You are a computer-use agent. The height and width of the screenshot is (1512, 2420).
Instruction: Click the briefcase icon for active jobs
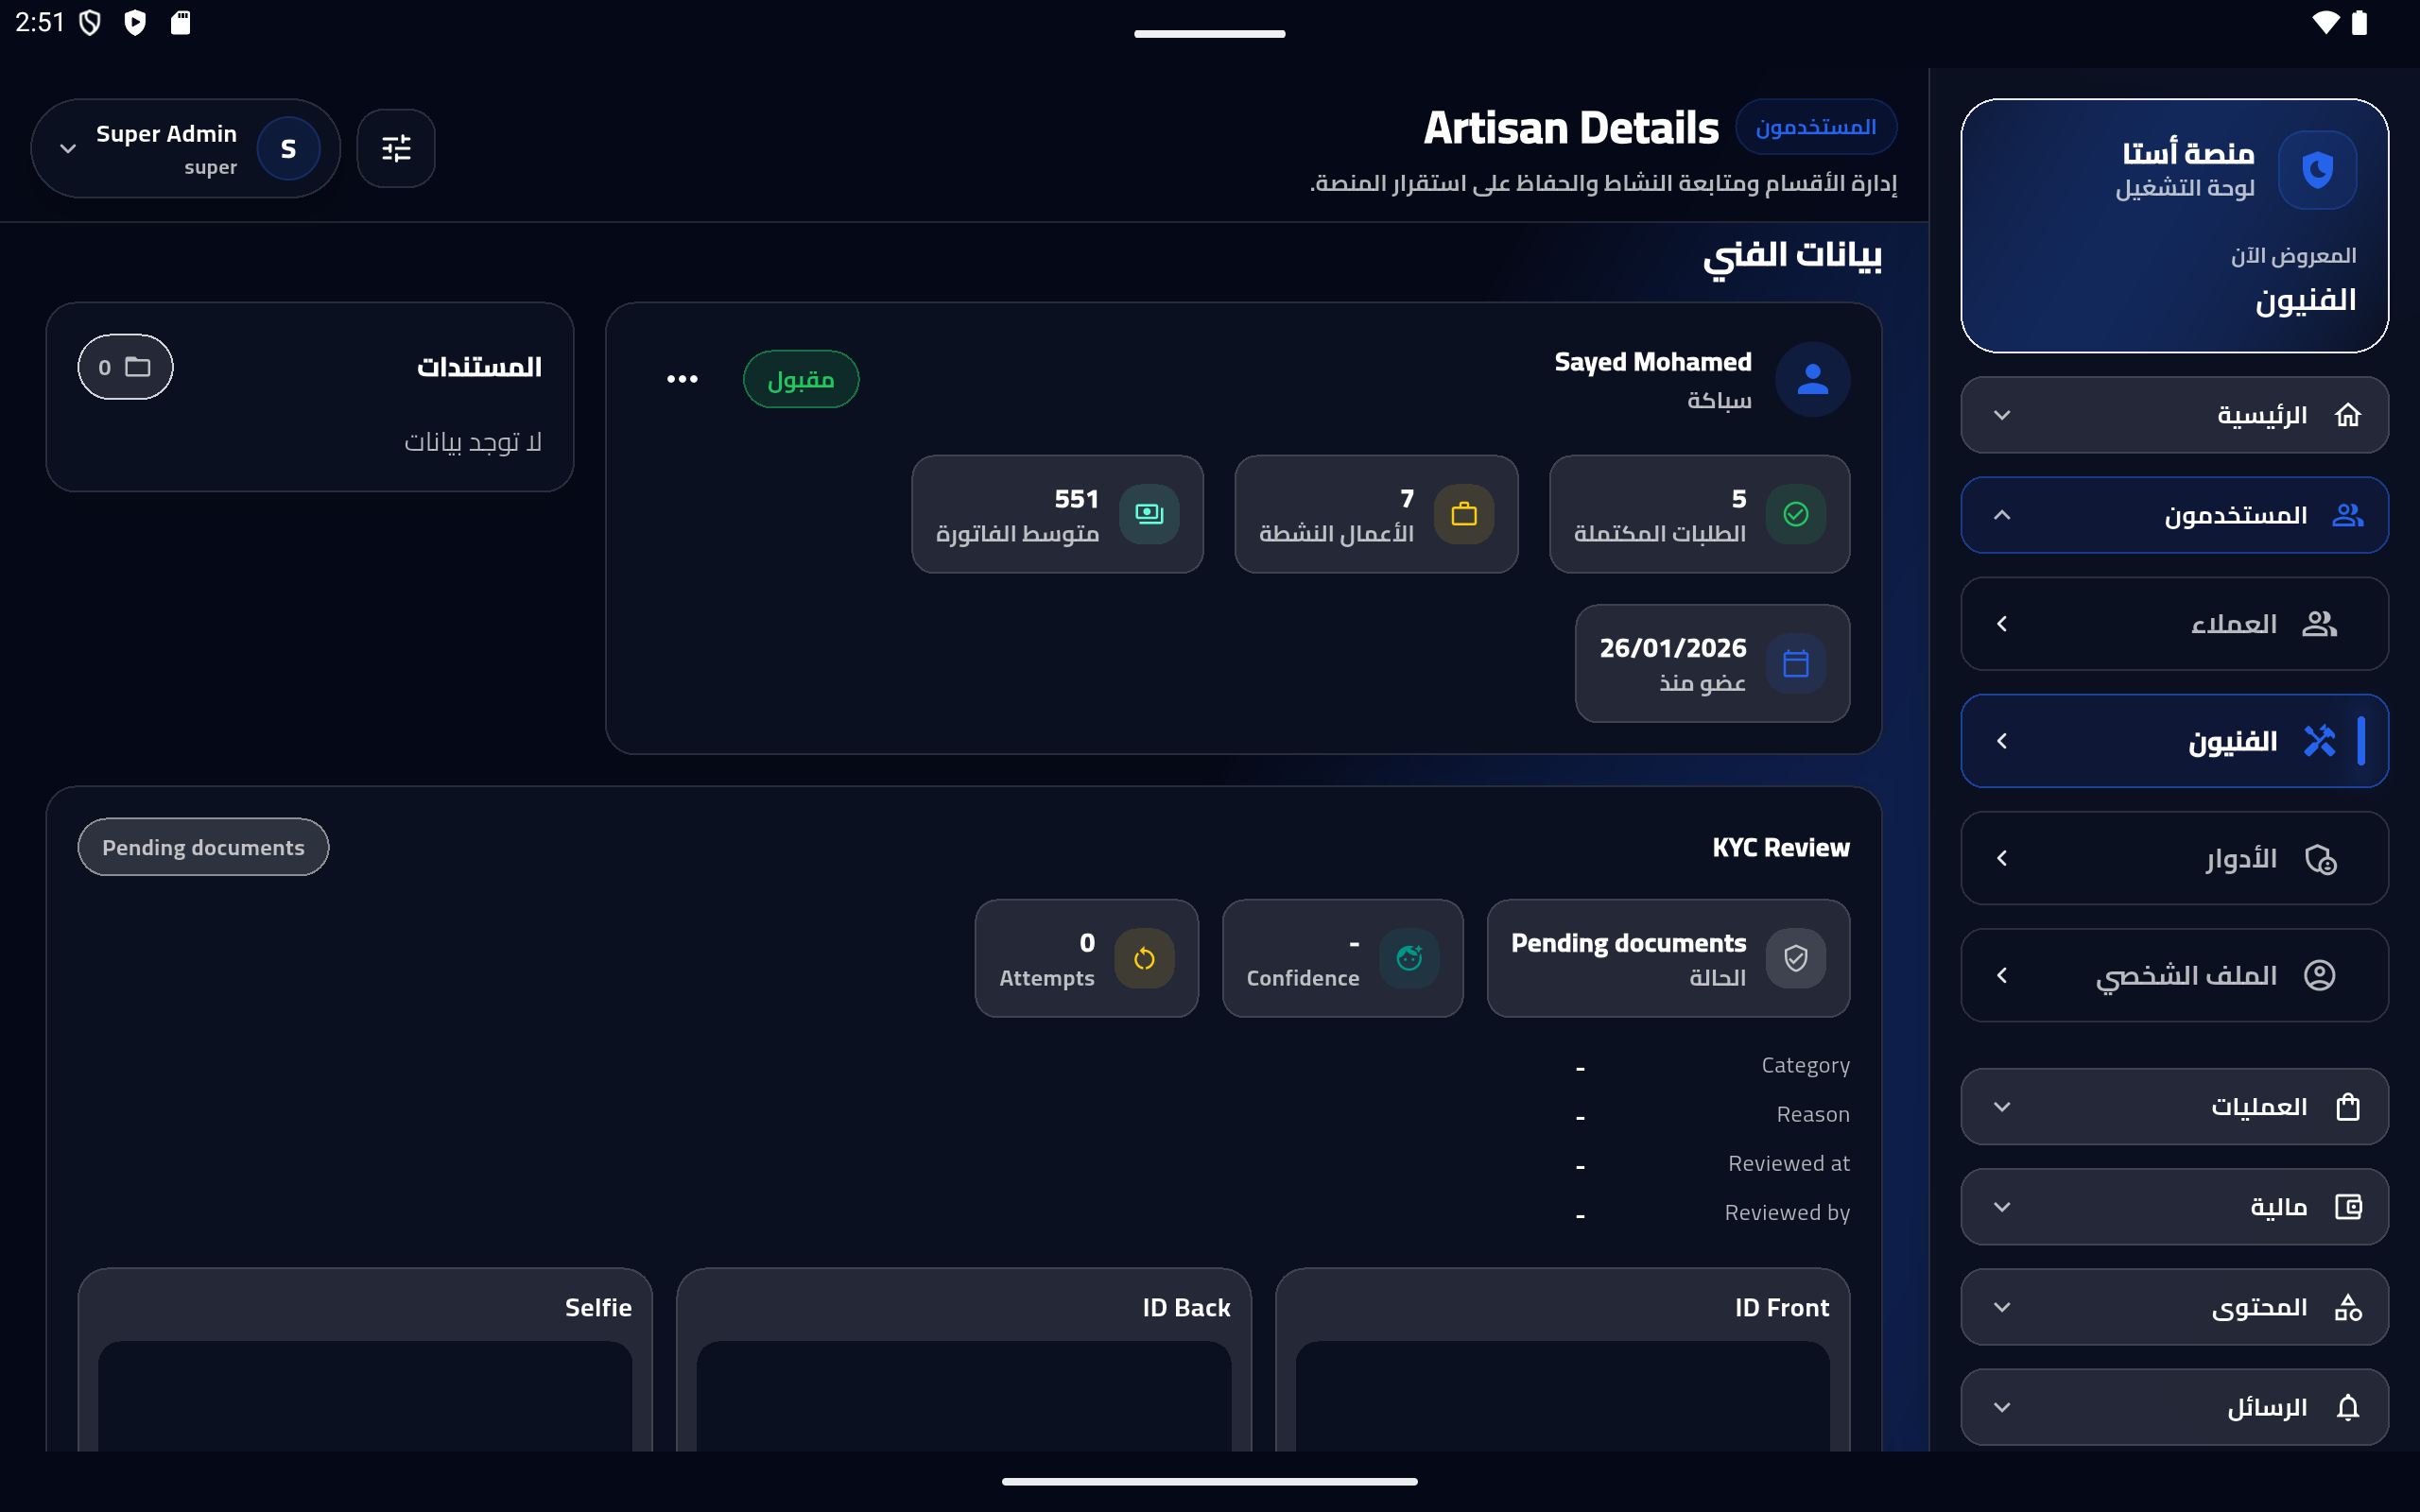pyautogui.click(x=1464, y=514)
